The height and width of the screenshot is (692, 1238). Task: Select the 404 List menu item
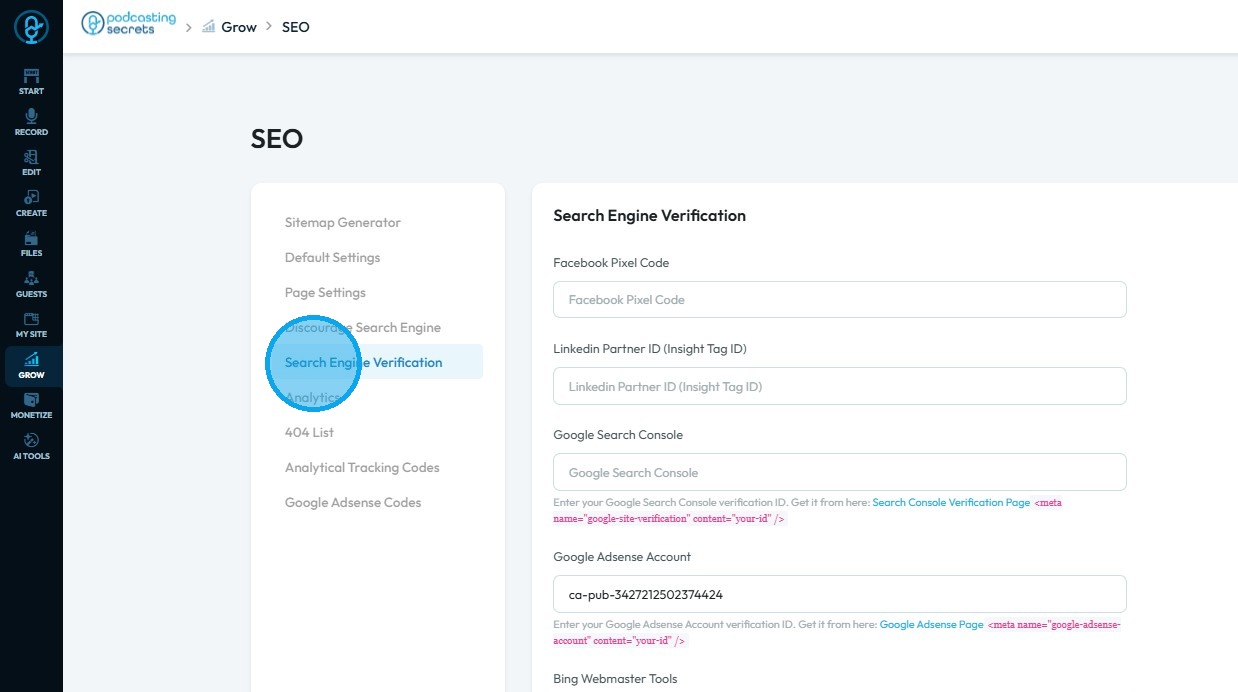coord(309,432)
